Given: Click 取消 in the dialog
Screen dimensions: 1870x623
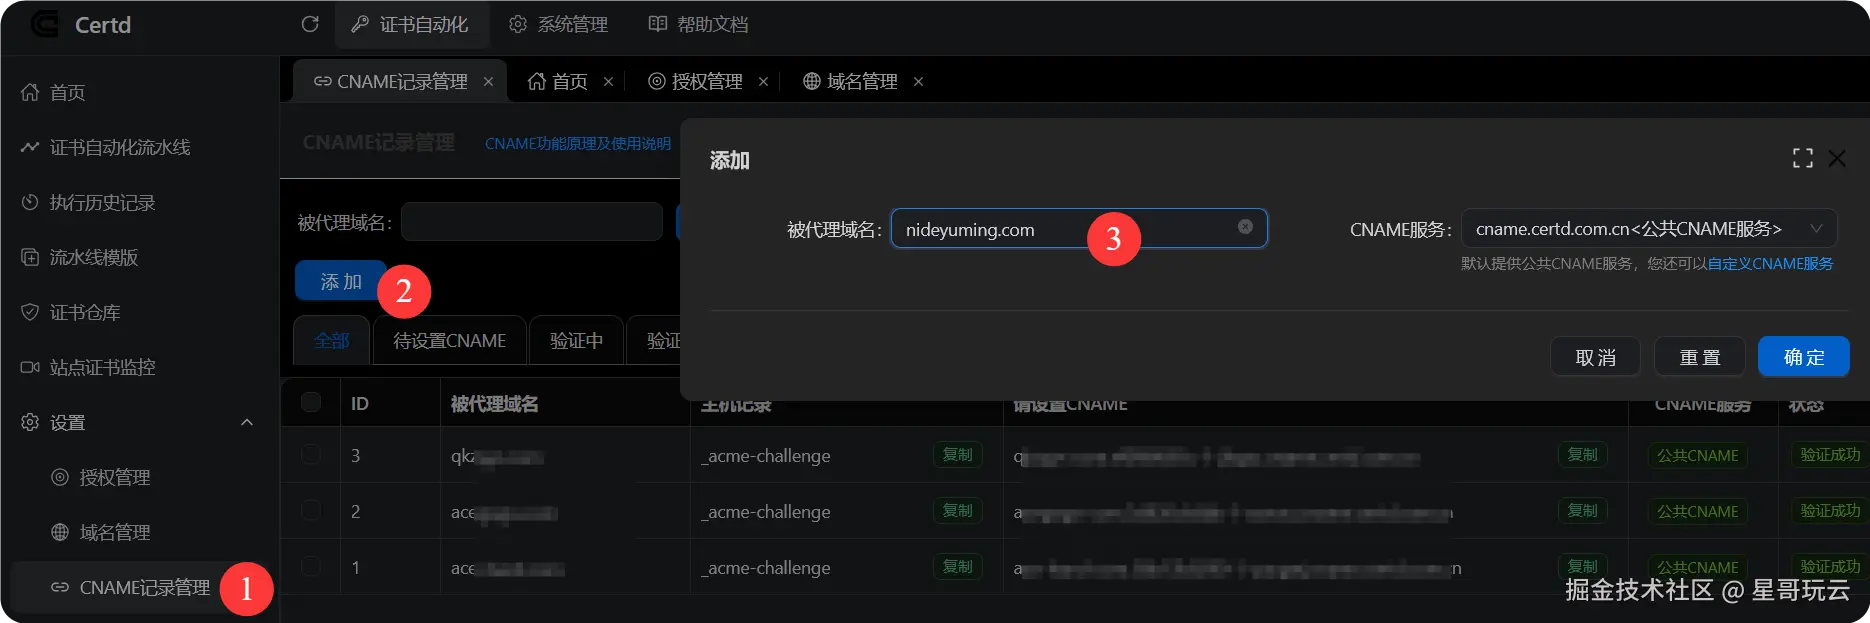Looking at the screenshot, I should click(x=1595, y=357).
